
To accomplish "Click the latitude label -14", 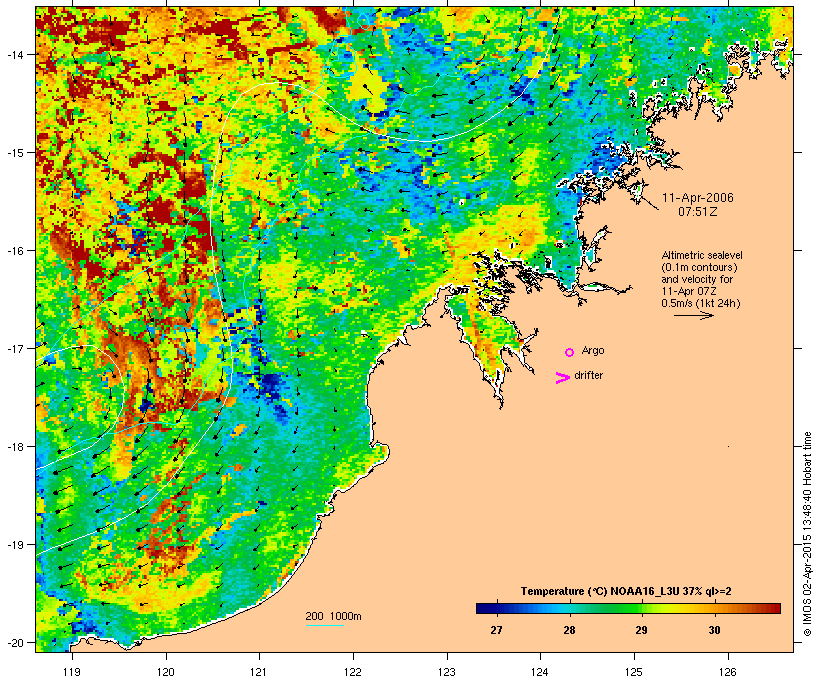I will point(14,54).
